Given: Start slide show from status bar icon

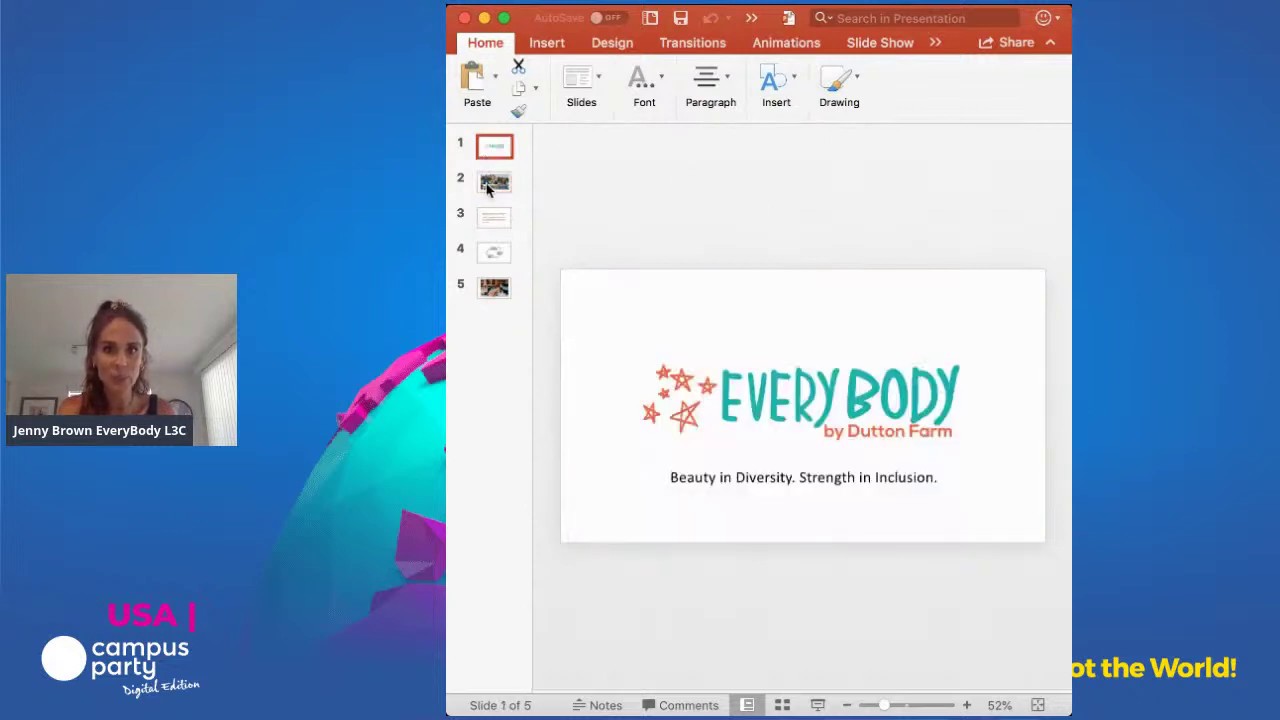Looking at the screenshot, I should (817, 705).
